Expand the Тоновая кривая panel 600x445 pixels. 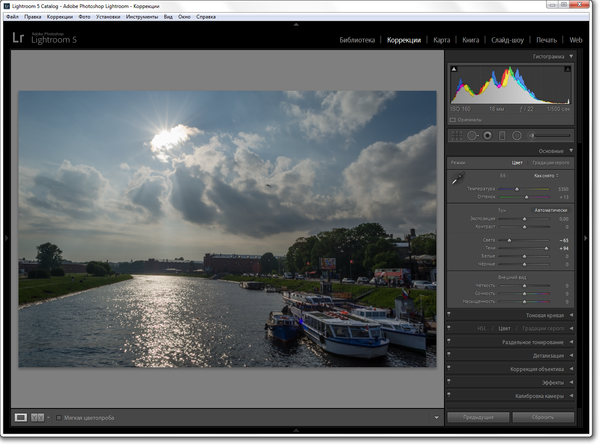(x=571, y=315)
